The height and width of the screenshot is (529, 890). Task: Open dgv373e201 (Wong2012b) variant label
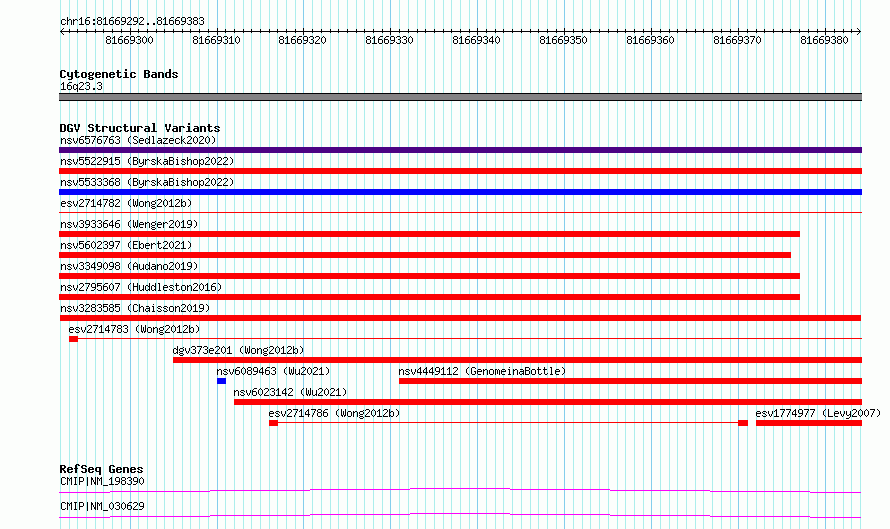[238, 350]
